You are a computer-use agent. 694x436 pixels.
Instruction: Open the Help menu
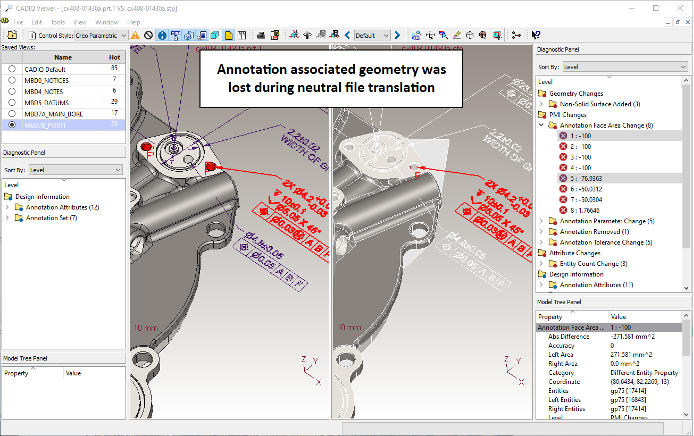(x=134, y=22)
